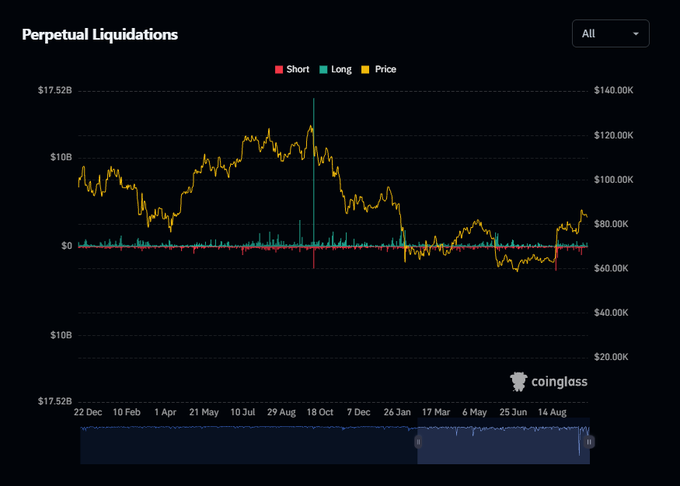Open the All time range dropdown
The width and height of the screenshot is (680, 486).
point(611,33)
